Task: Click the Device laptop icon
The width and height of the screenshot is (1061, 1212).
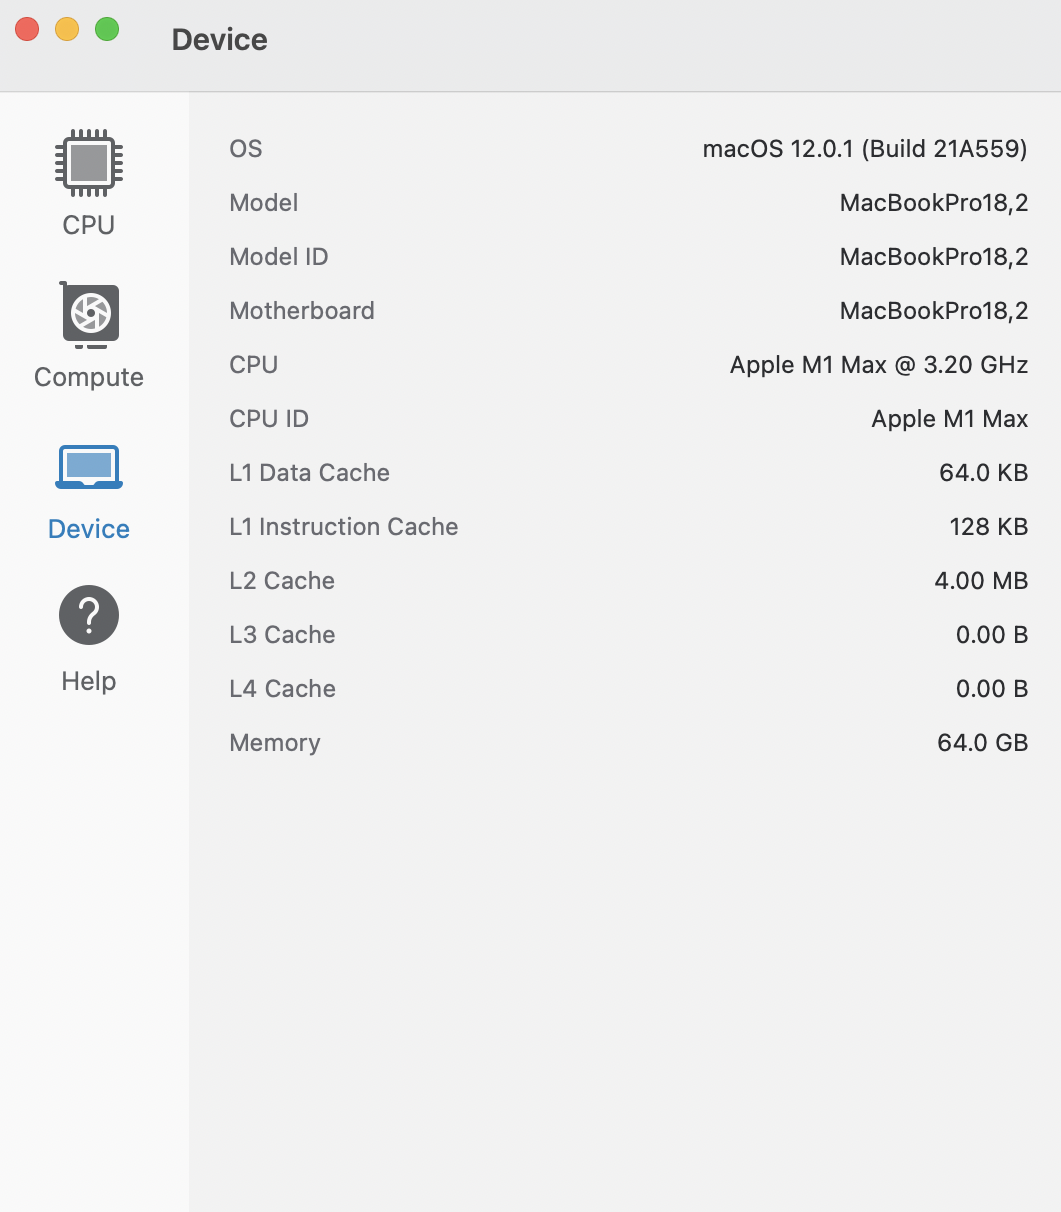Action: click(x=89, y=467)
